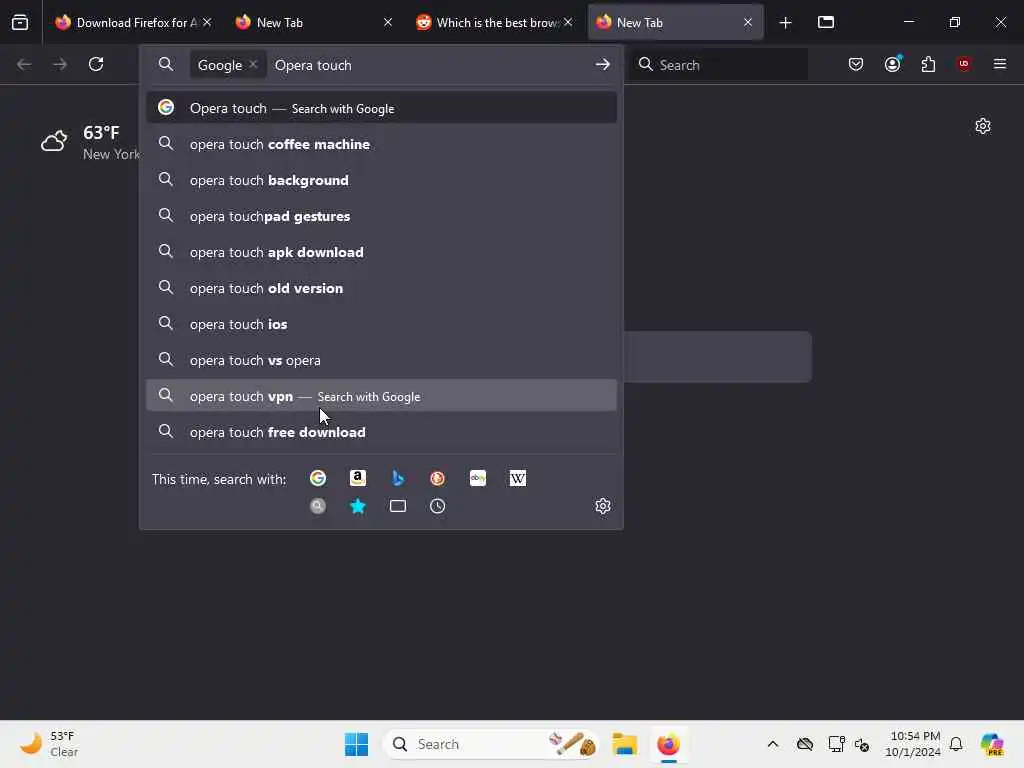Reload the current page

pyautogui.click(x=96, y=65)
